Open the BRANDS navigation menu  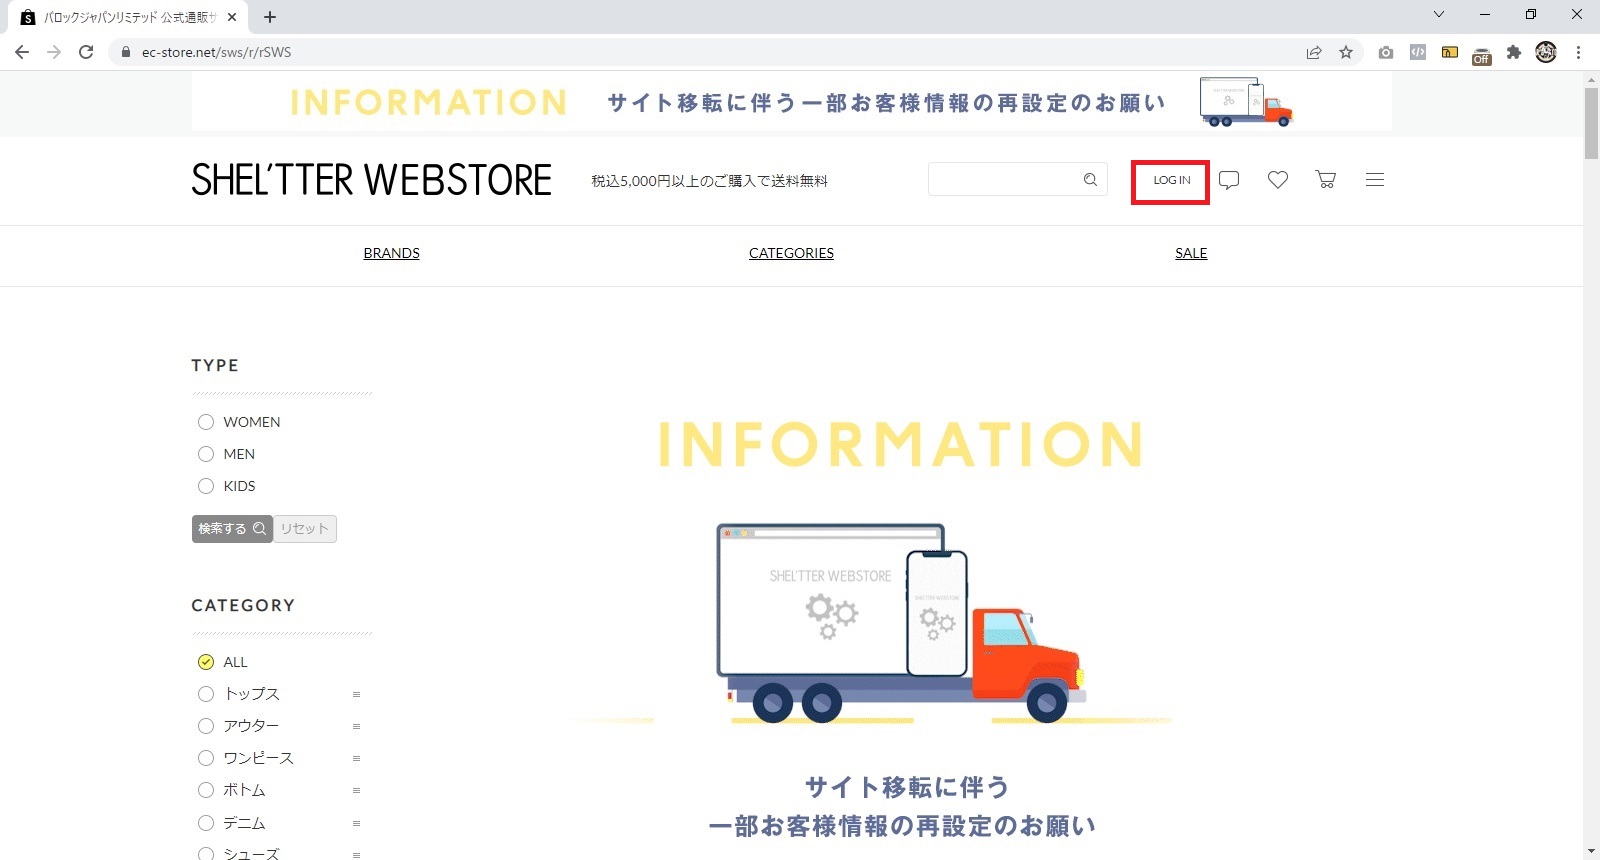coord(391,253)
